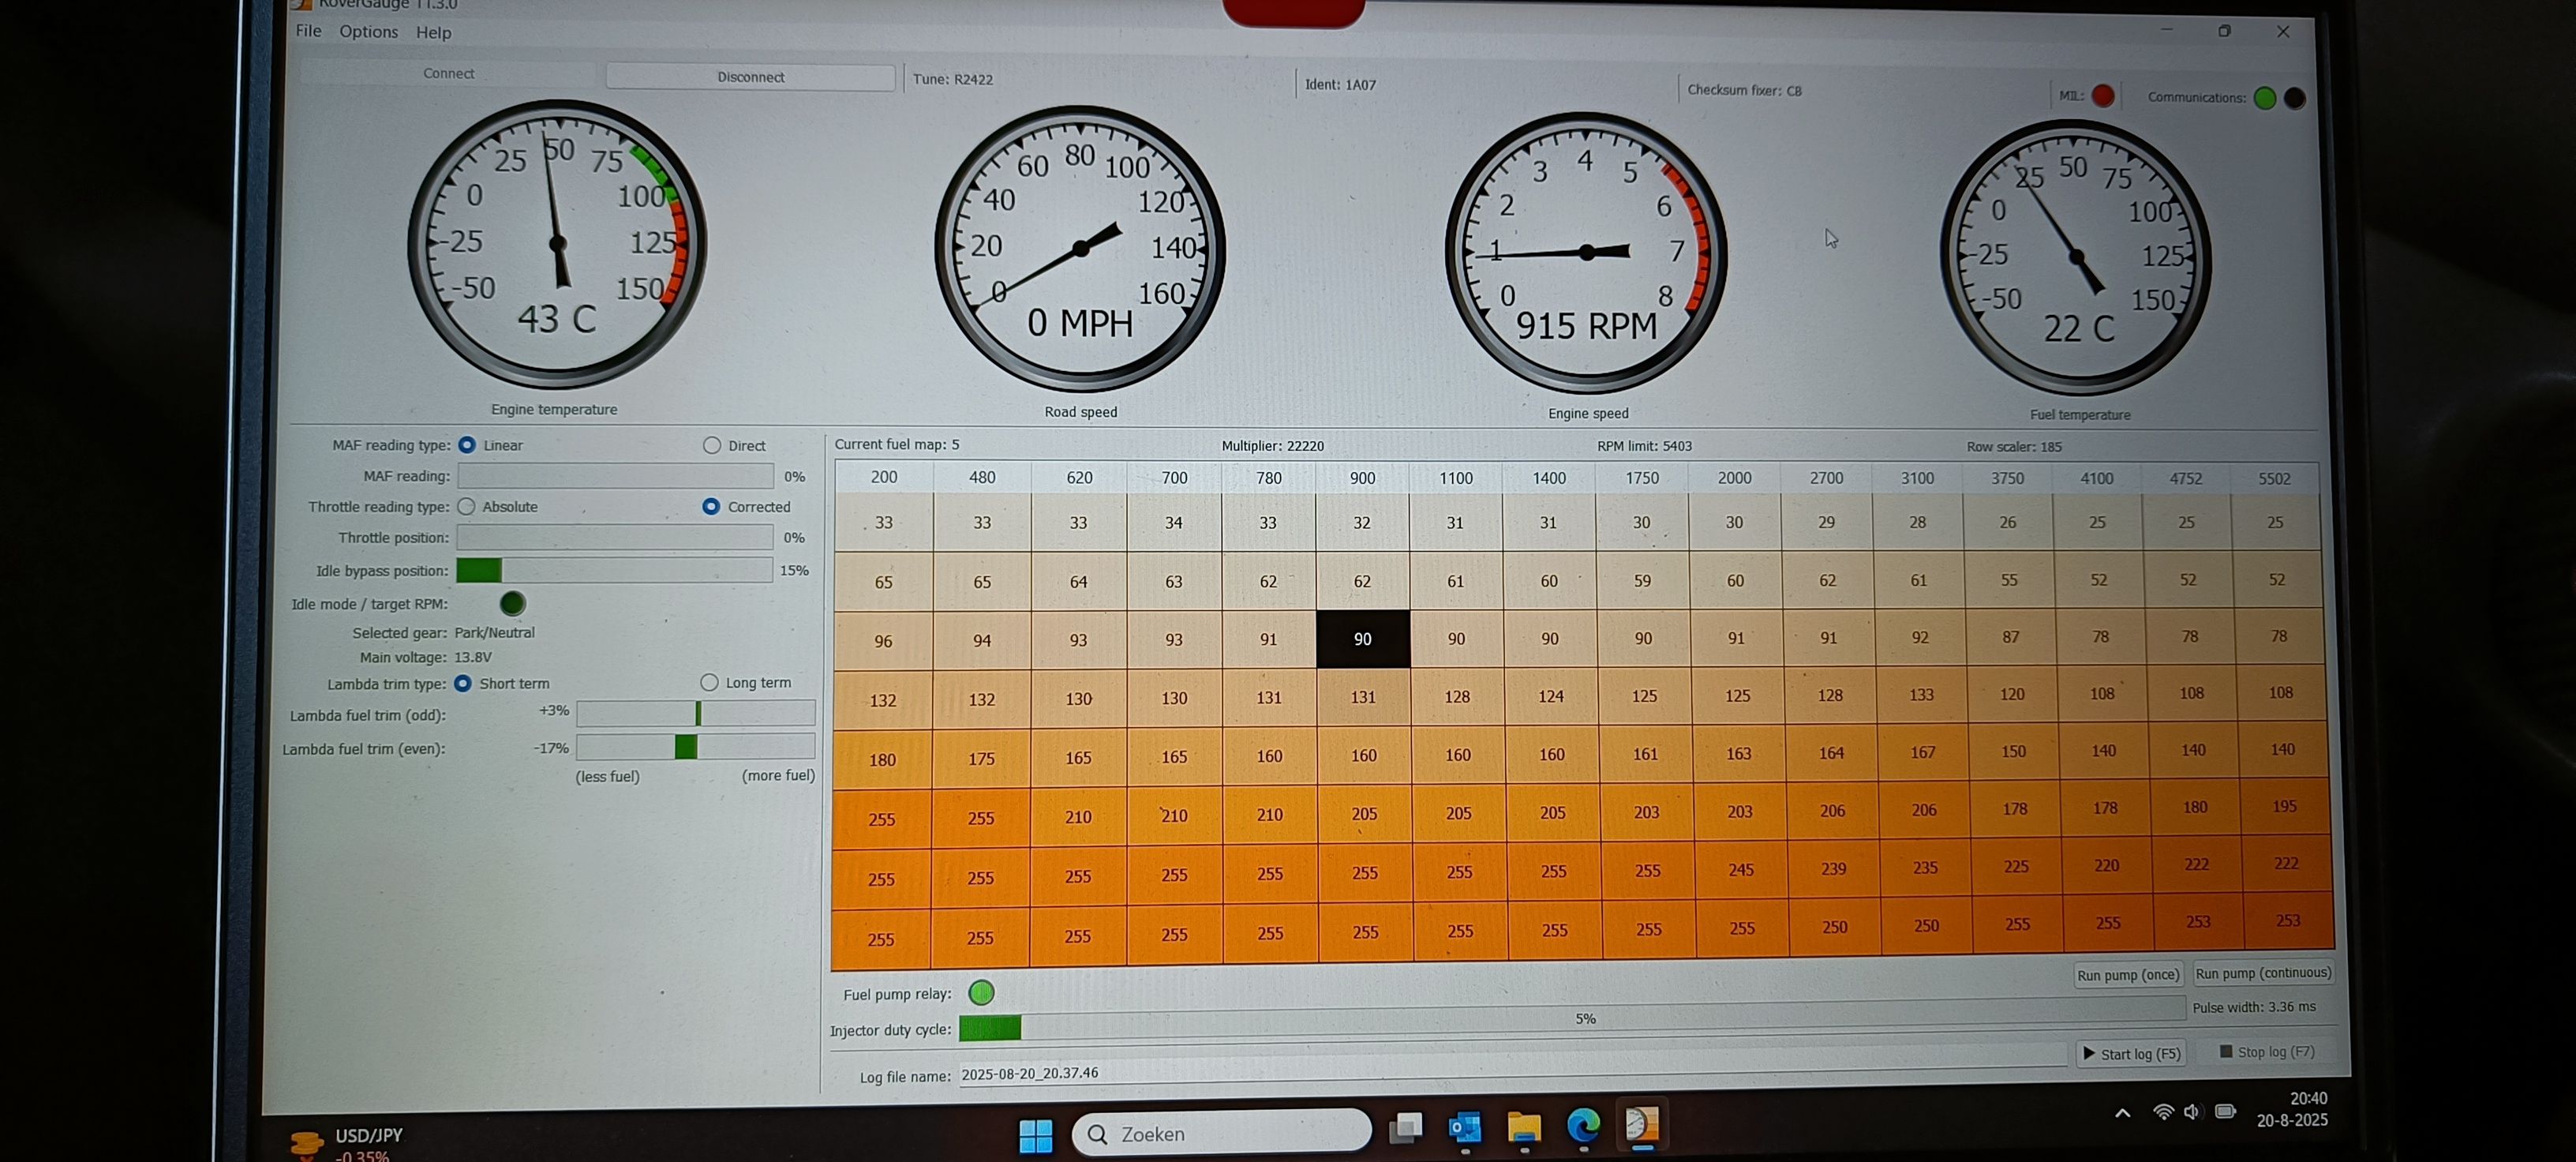Open Outlook from the taskbar

(1465, 1128)
